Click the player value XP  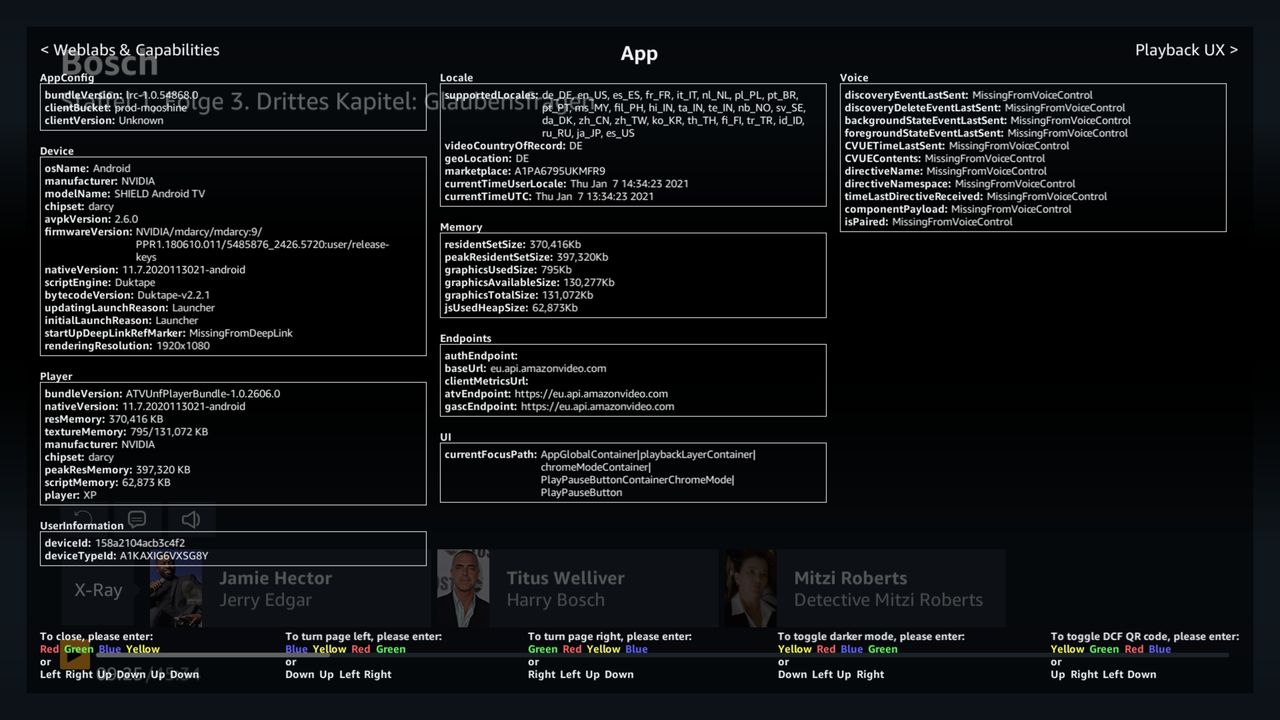tap(90, 495)
